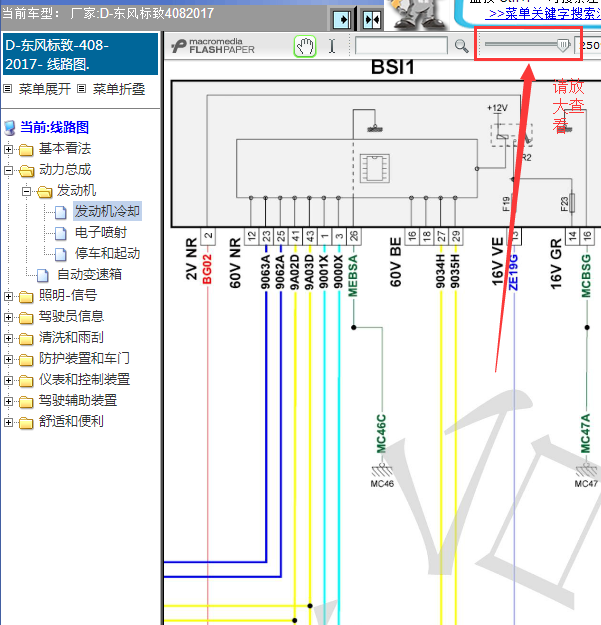Open the 自动变速箱 diagram

click(x=90, y=274)
